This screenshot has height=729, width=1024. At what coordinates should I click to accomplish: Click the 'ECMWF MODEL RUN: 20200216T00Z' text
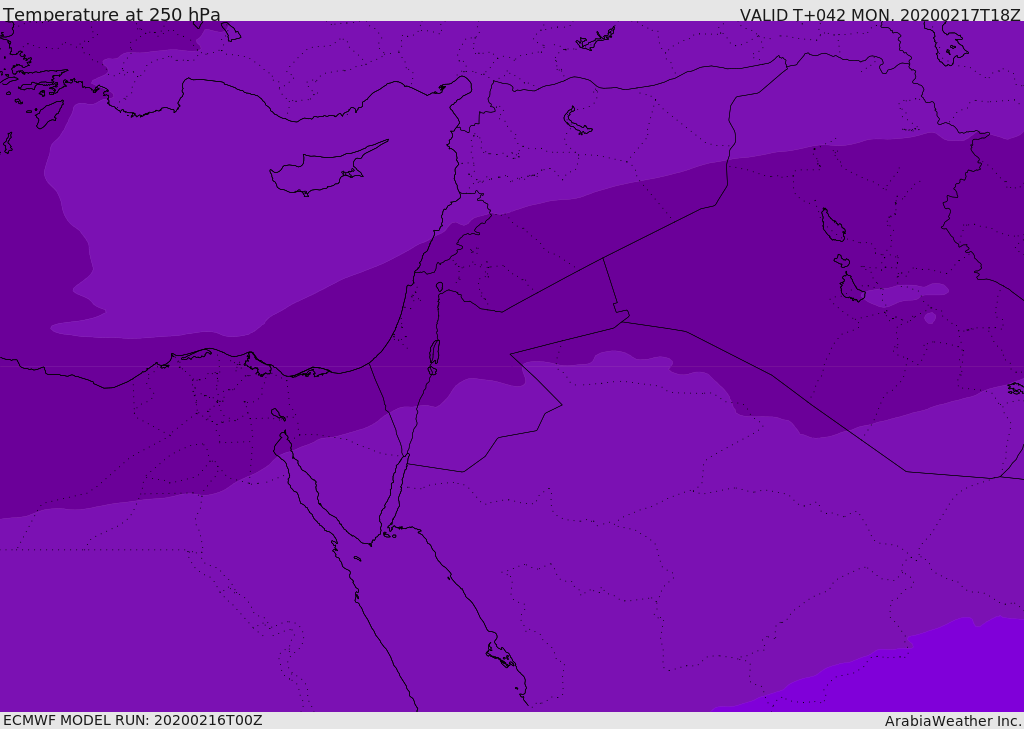(133, 720)
